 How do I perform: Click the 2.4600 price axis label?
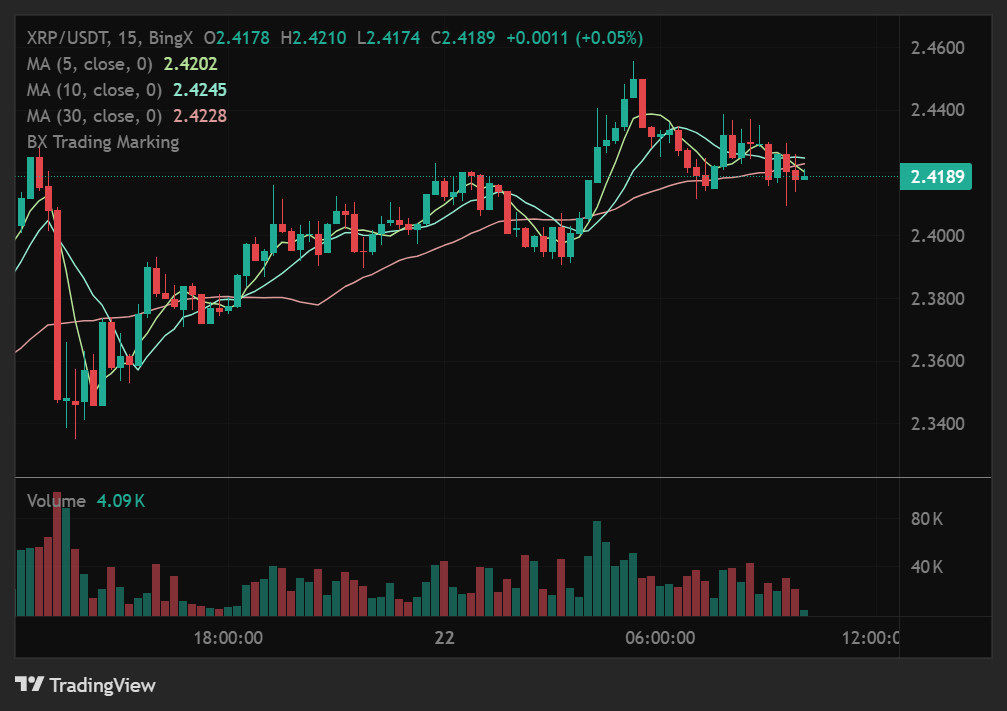pos(938,48)
